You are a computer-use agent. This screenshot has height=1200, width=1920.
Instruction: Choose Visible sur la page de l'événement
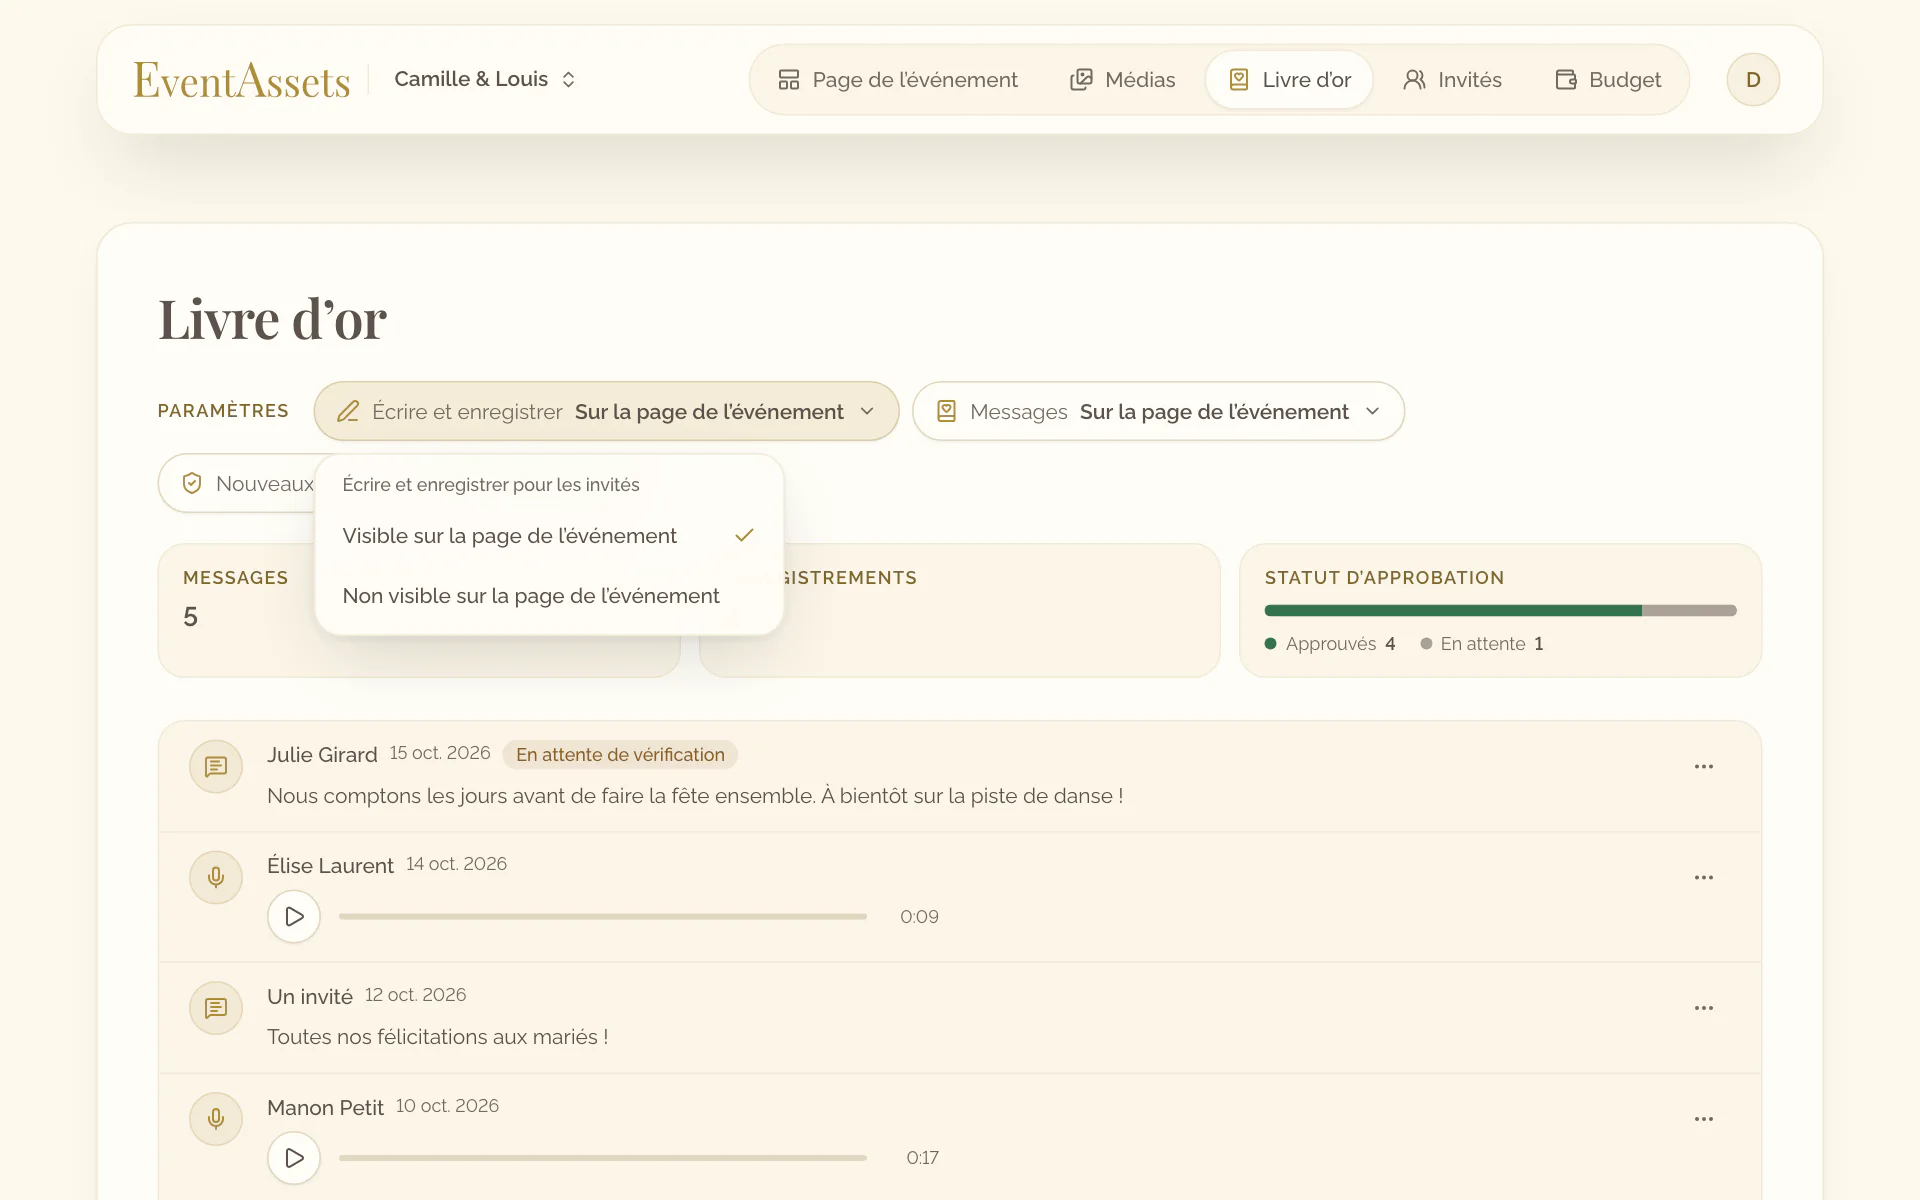[x=548, y=536]
